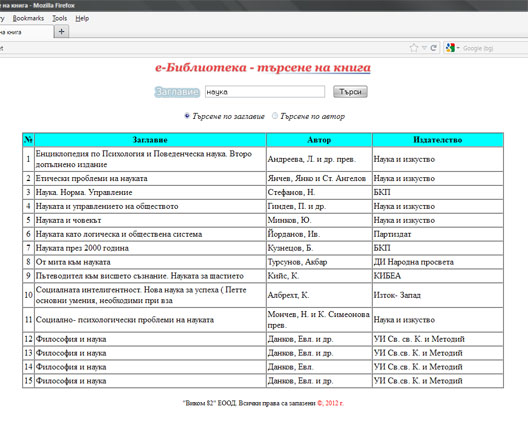Select title 'Етически проблеми на науката'

click(92, 178)
